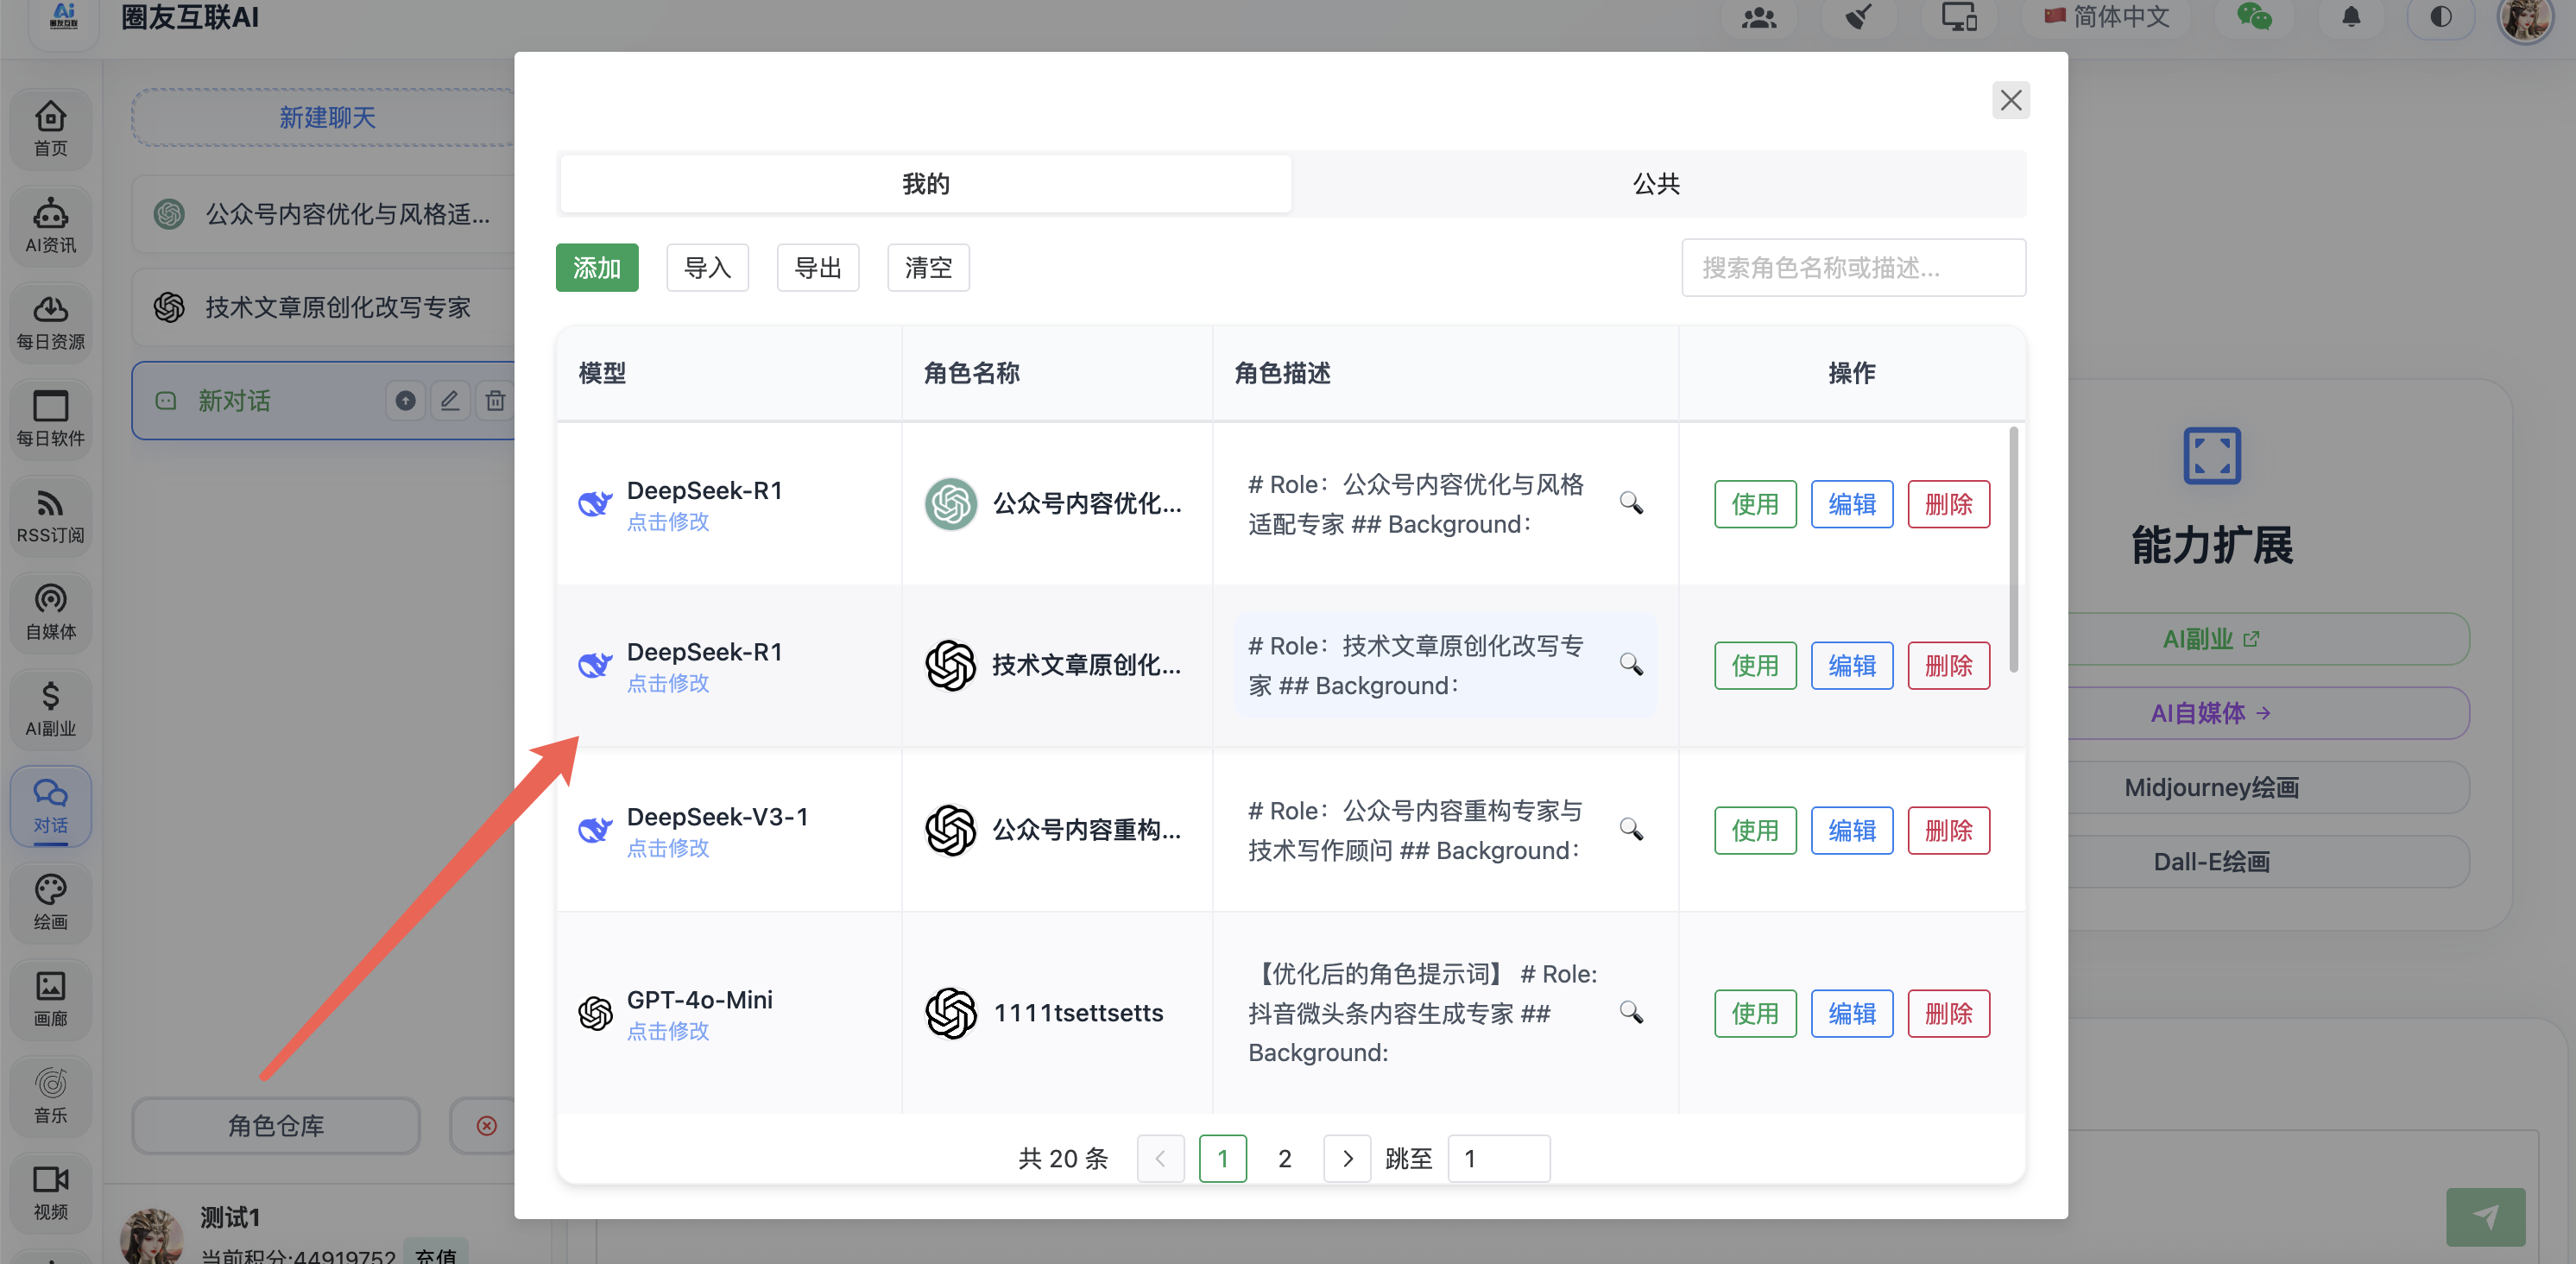
Task: Click 删除 for 1111tsettsetts role
Action: (x=1948, y=1014)
